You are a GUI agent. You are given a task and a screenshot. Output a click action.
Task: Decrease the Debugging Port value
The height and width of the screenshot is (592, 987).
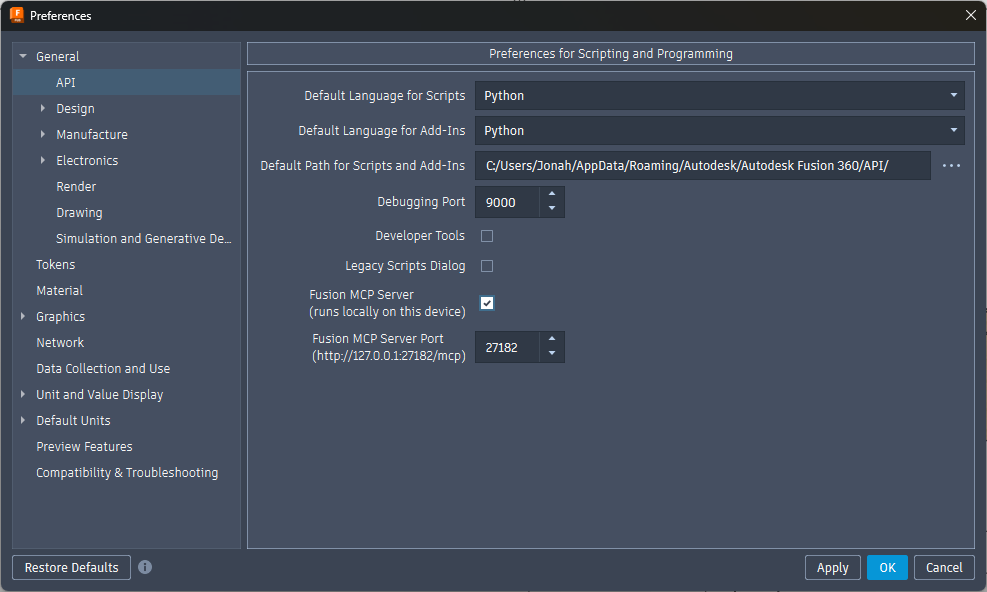click(552, 209)
